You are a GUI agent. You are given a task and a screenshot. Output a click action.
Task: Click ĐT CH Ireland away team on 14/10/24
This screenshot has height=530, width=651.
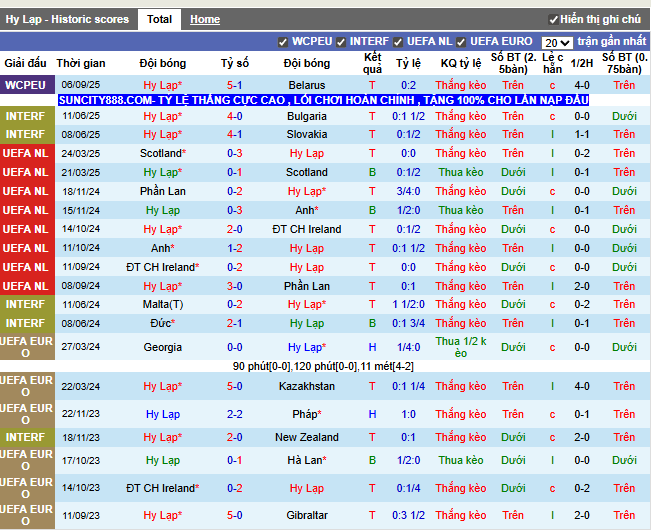click(307, 230)
